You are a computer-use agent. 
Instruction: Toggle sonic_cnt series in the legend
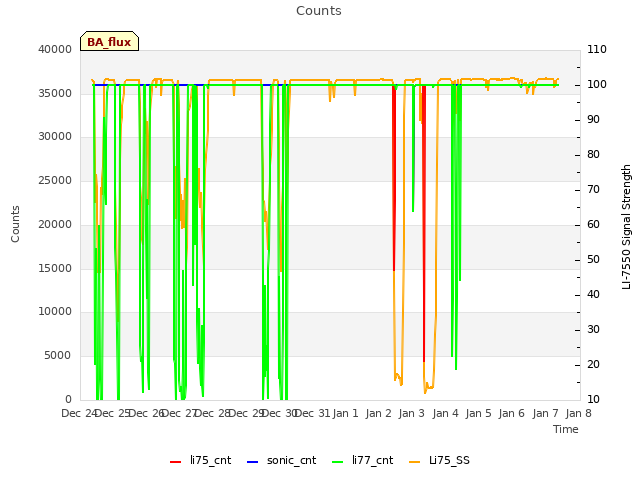(282, 460)
